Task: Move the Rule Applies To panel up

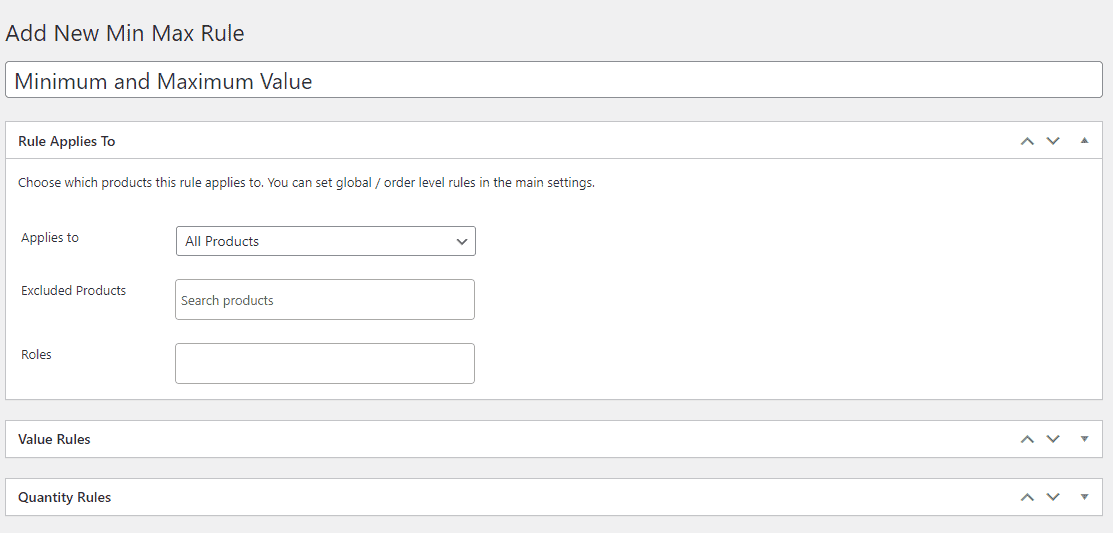Action: (x=1026, y=141)
